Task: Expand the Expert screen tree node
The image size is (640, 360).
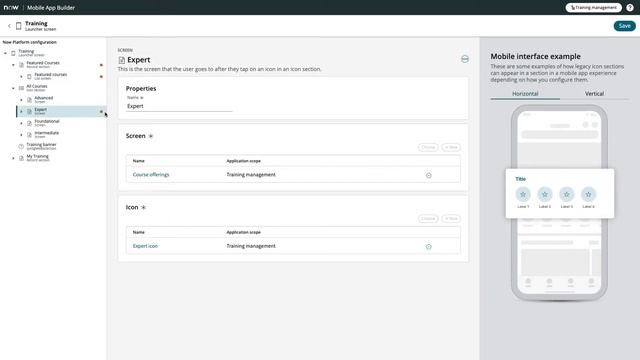Action: point(21,111)
